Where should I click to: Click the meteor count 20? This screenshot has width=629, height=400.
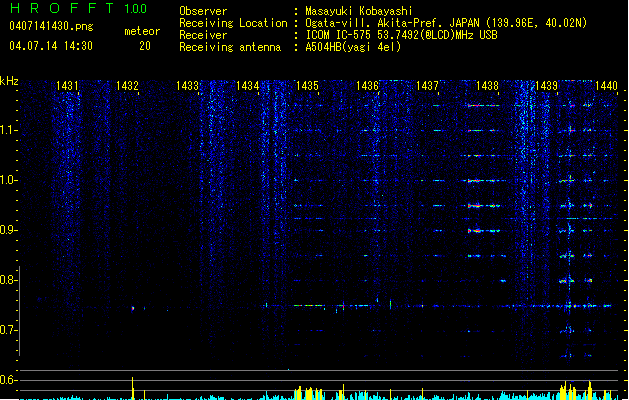point(145,46)
